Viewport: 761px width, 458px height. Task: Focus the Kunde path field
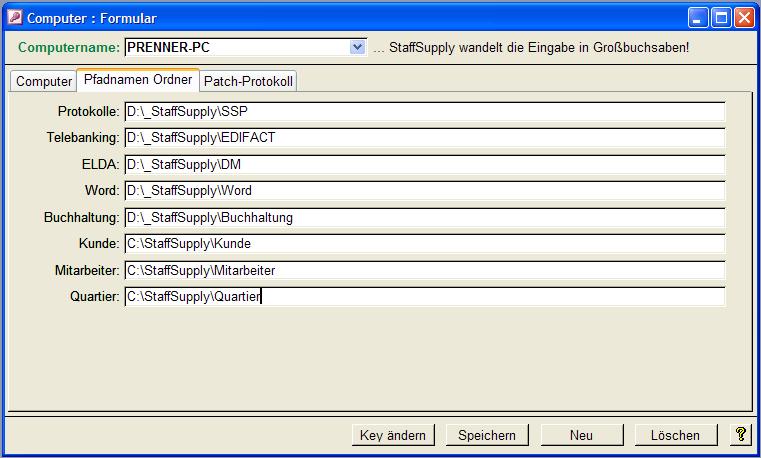[x=424, y=243]
